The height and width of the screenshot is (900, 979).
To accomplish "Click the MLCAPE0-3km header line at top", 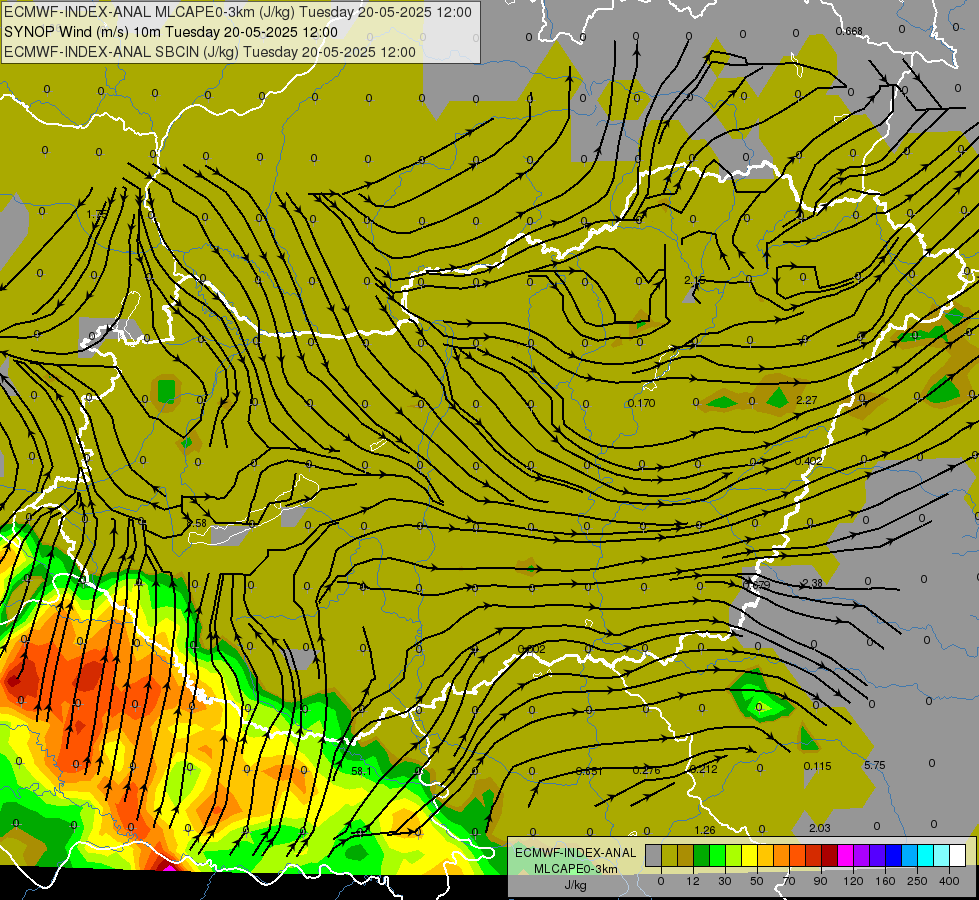I will 237,12.
